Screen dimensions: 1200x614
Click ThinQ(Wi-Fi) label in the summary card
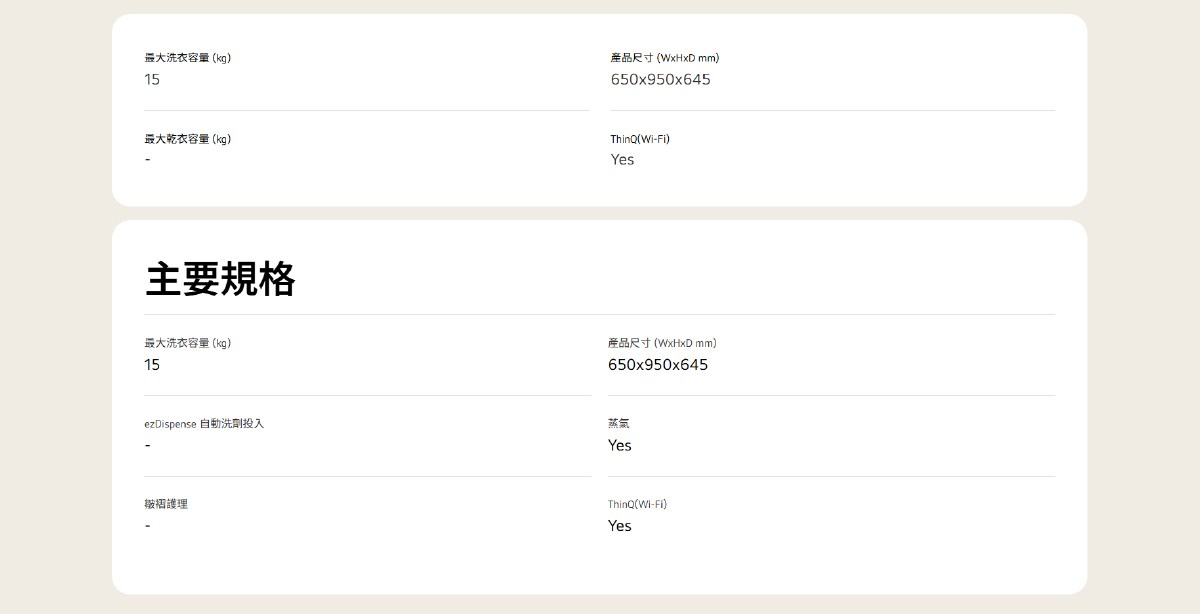coord(640,139)
